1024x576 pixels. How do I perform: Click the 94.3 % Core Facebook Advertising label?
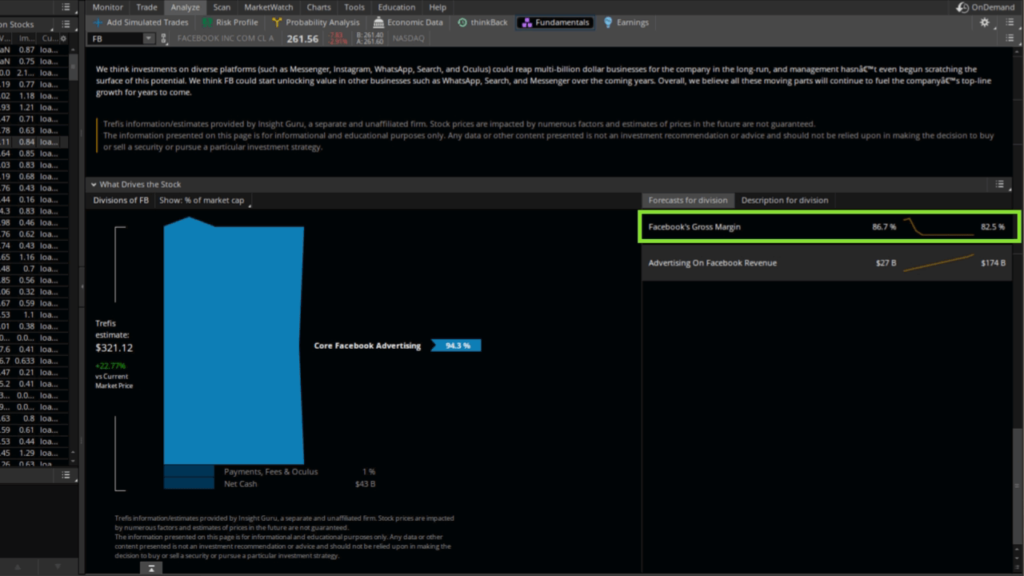point(456,345)
